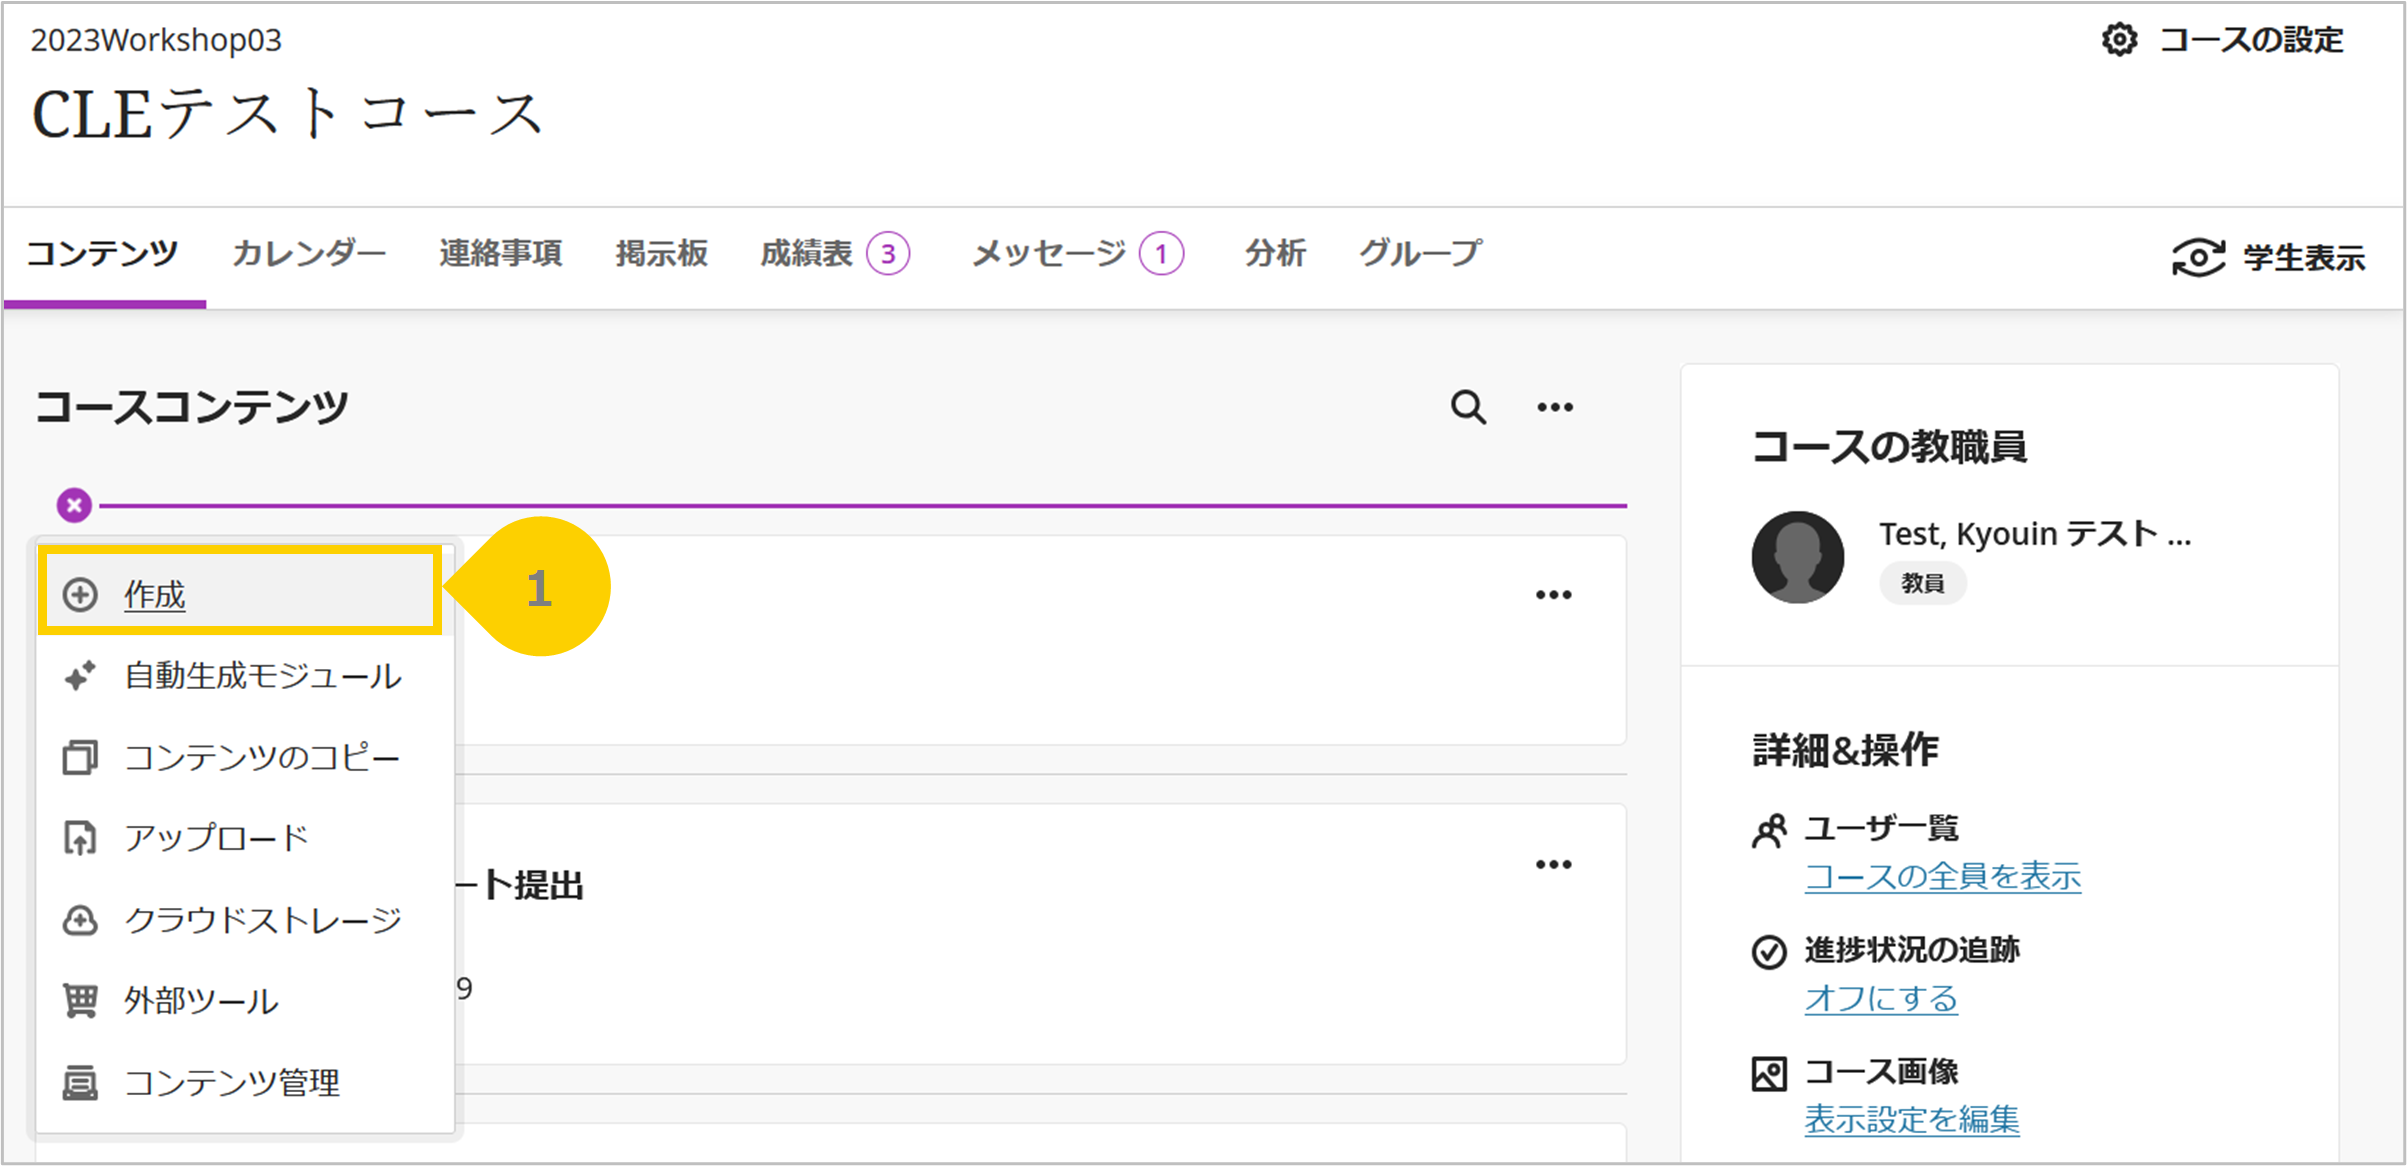Click the plus icon beside 作成
The image size is (2407, 1166).
point(80,594)
